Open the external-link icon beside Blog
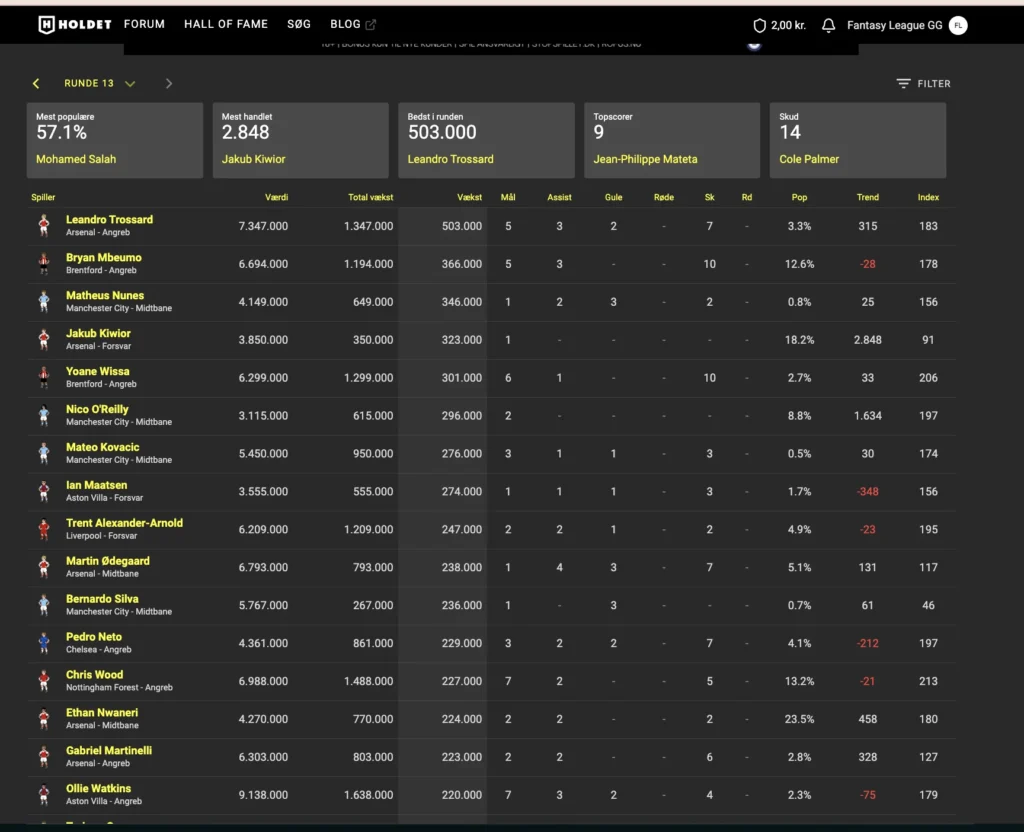Screen dimensions: 1024x832 coord(370,25)
